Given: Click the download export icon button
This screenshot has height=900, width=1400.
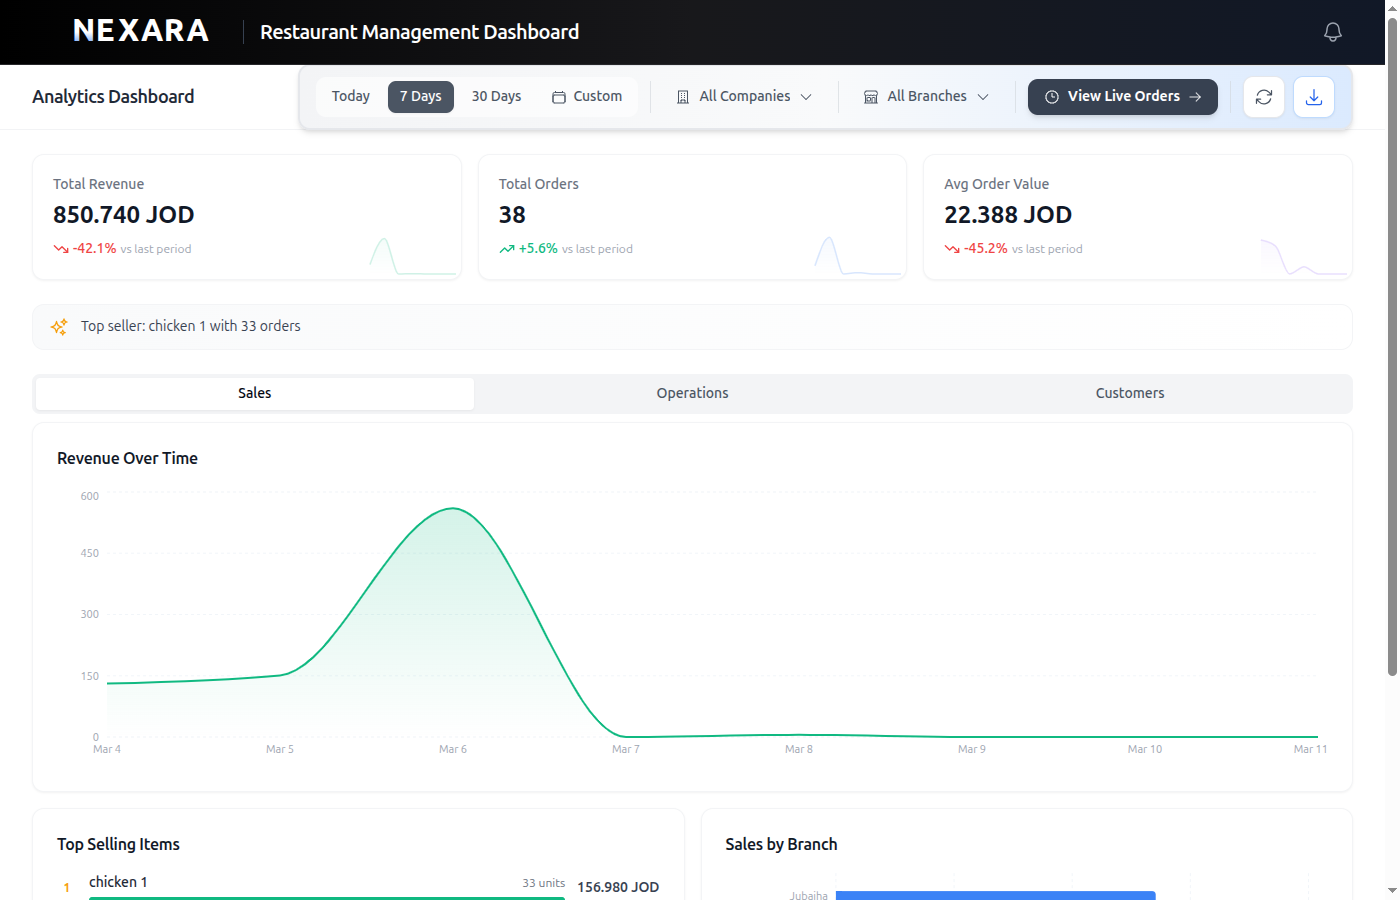Looking at the screenshot, I should point(1314,97).
